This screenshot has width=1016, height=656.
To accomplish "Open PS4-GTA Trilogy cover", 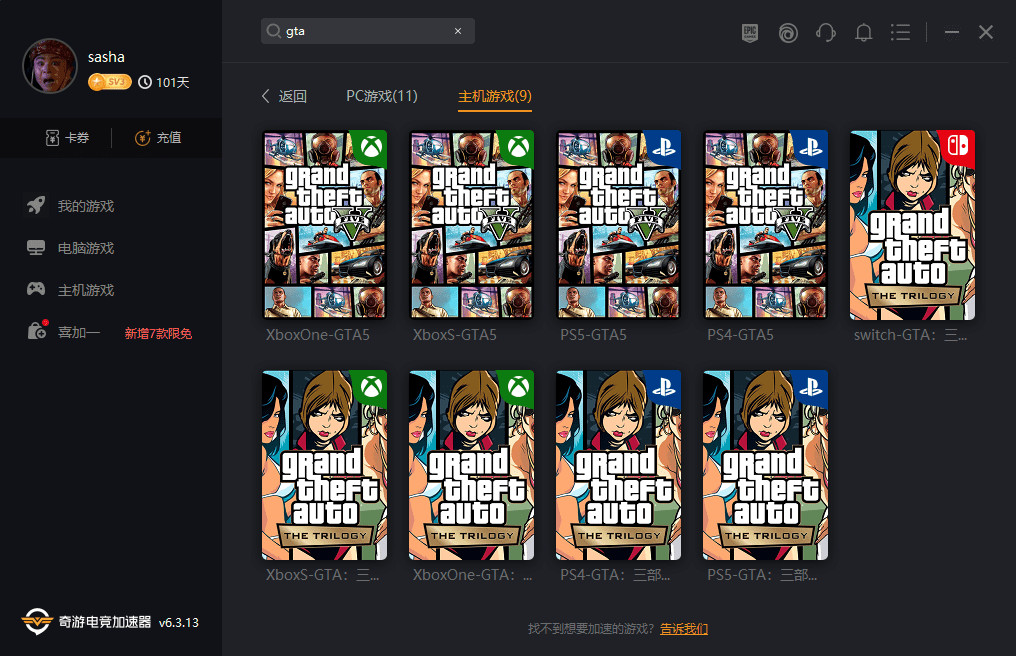I will pyautogui.click(x=619, y=465).
